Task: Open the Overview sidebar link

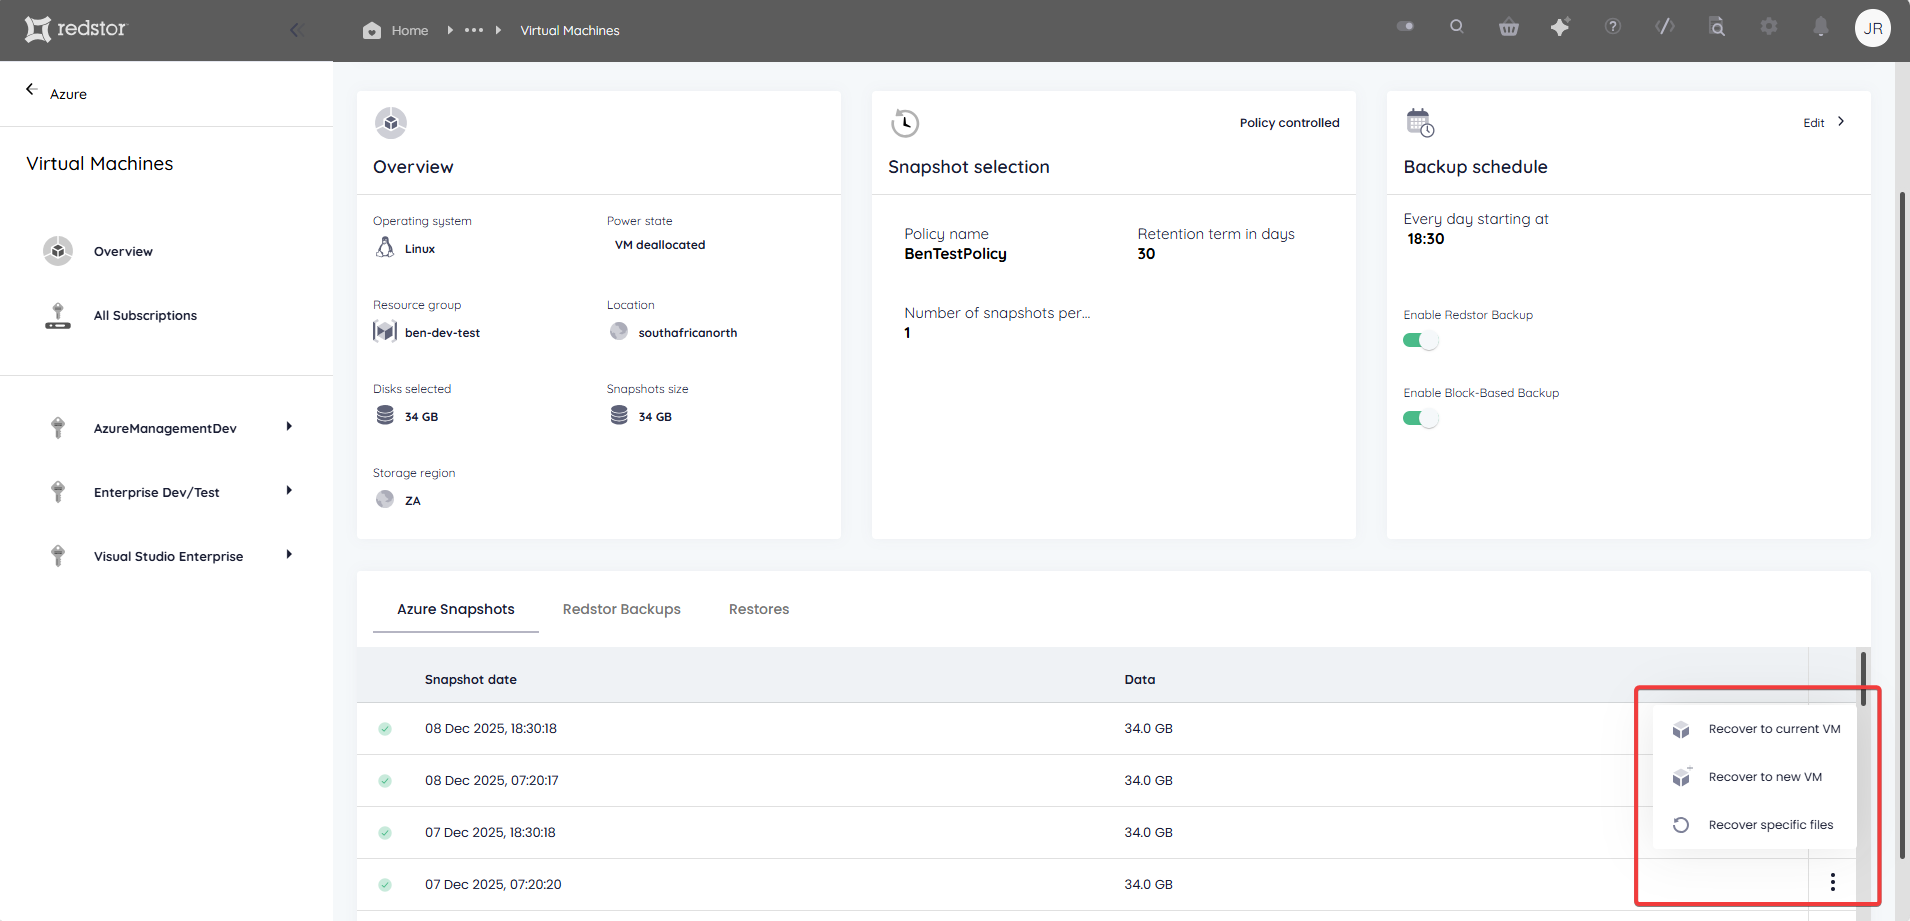Action: point(123,252)
